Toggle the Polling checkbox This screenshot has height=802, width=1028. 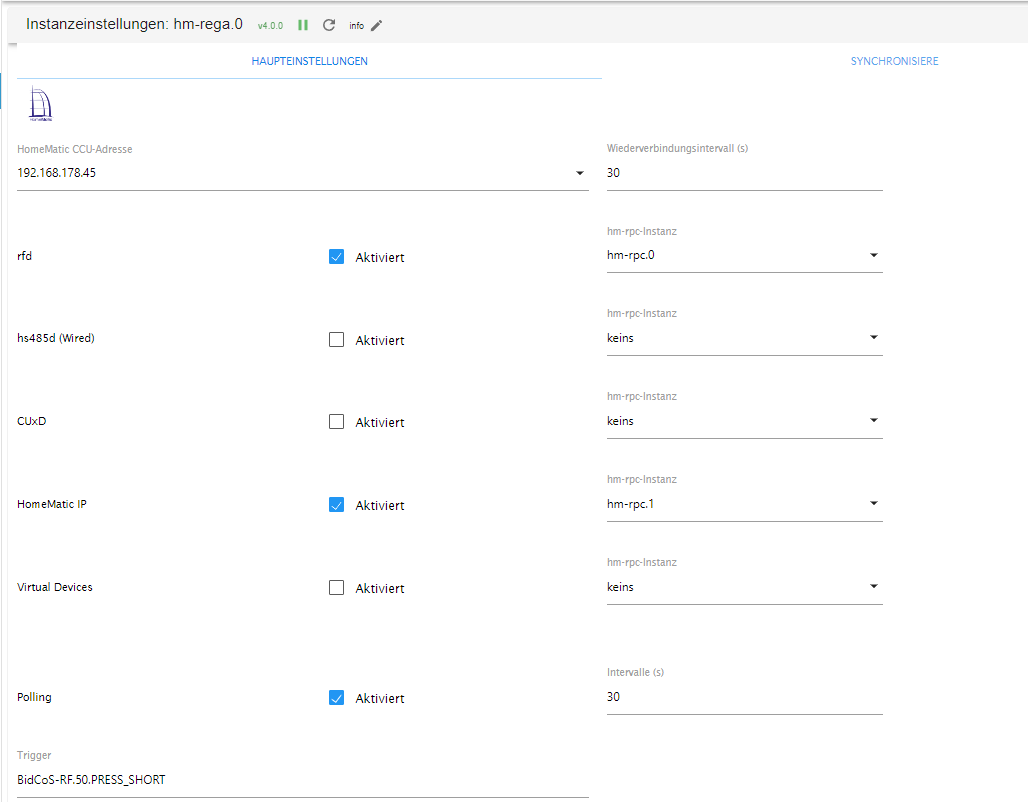tap(337, 698)
